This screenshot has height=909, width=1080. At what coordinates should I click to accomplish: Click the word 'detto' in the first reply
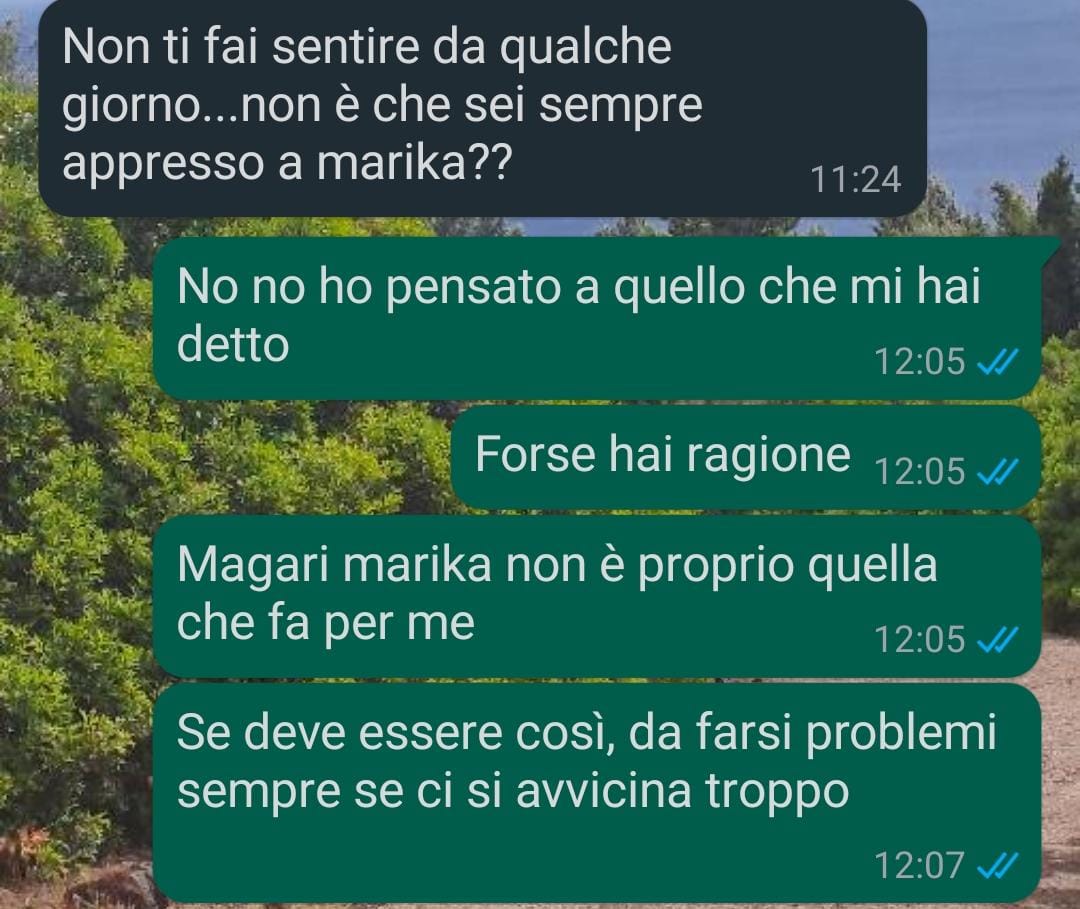coord(233,344)
